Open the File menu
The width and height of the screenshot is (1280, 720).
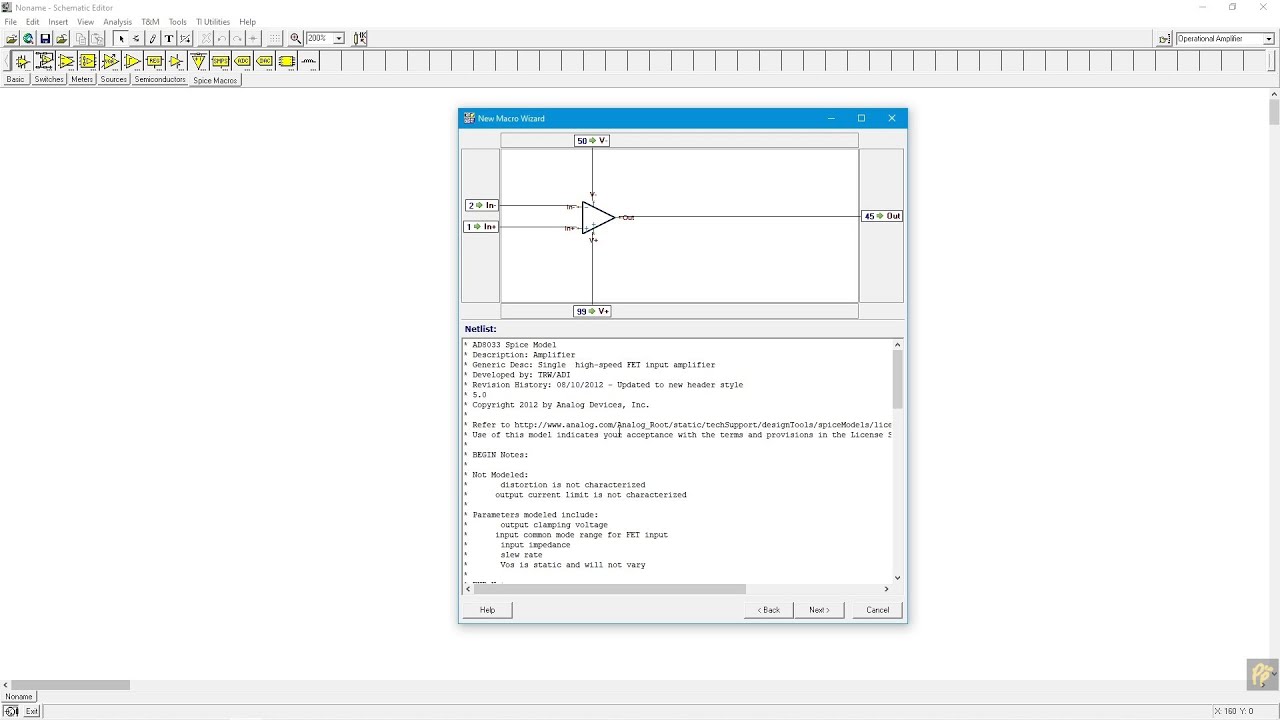10,21
